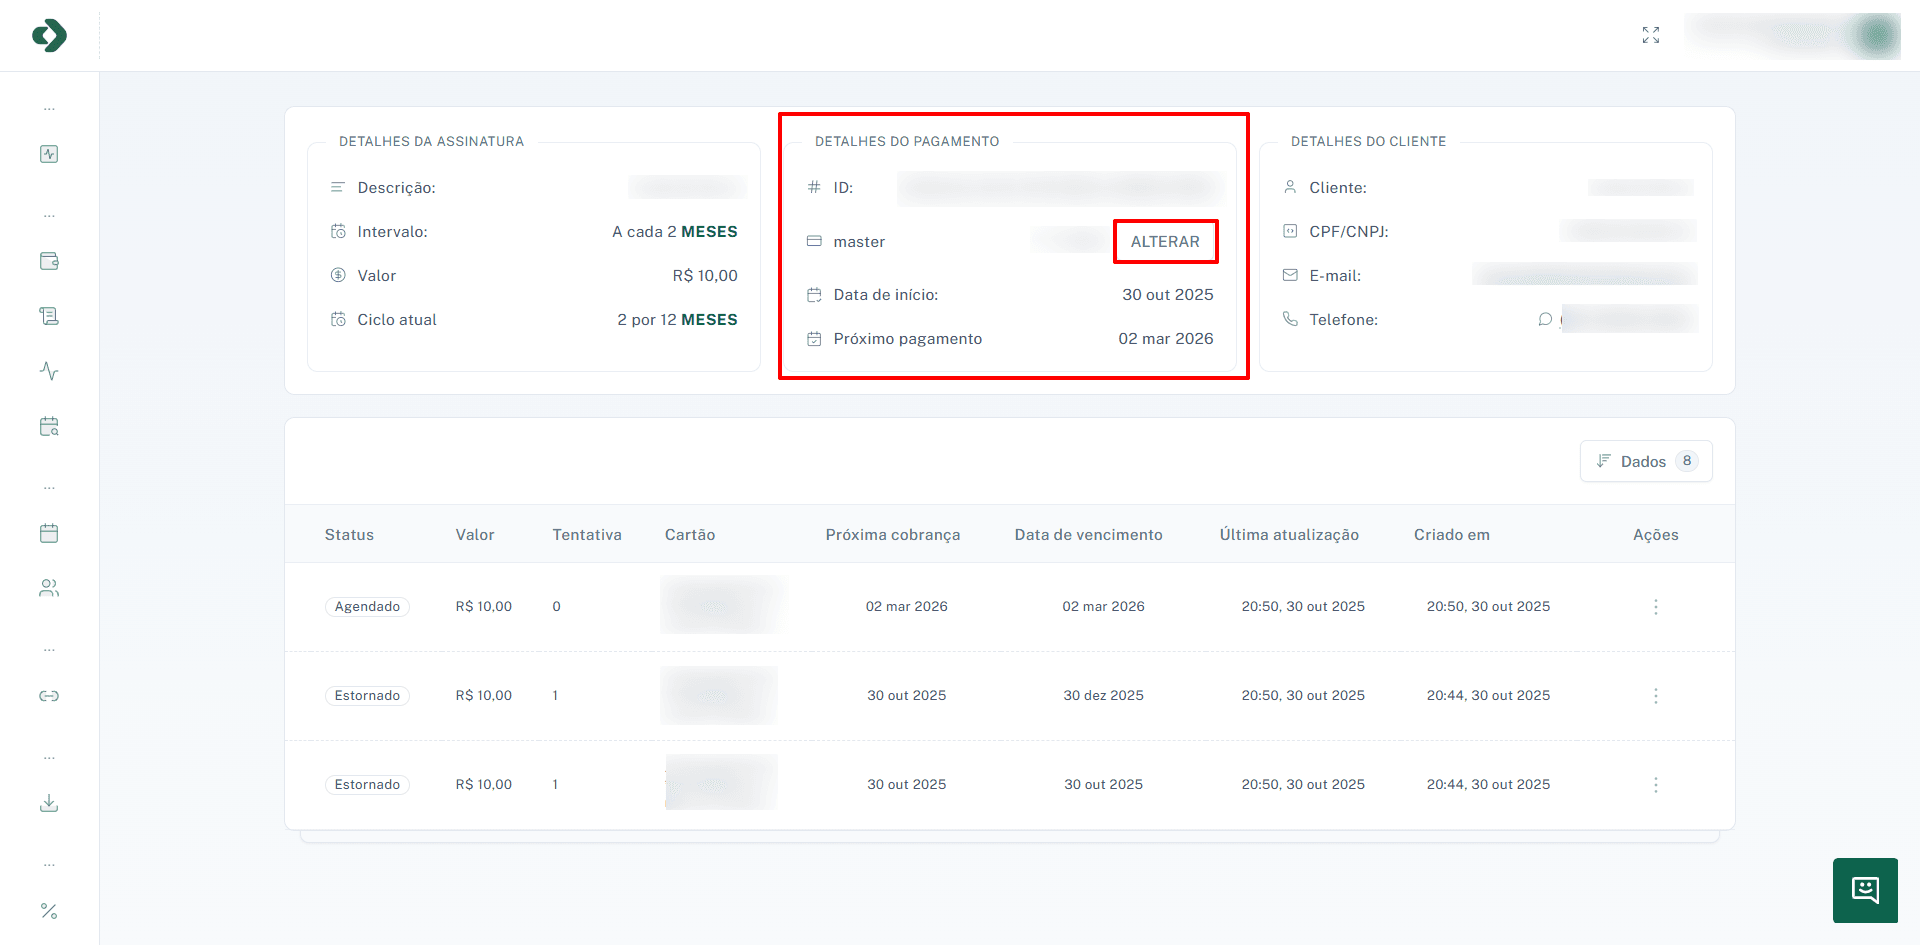The height and width of the screenshot is (945, 1920).
Task: Click the dashboard chart icon in the sidebar
Action: click(48, 154)
